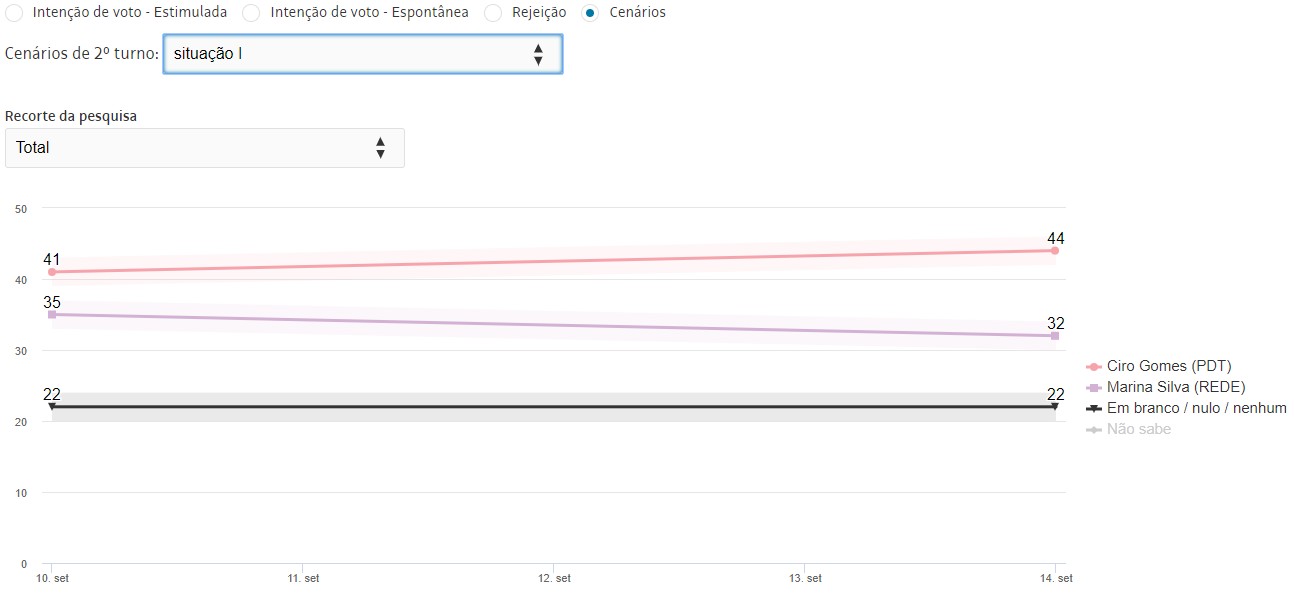
Task: Click the arrows on the Total selector
Action: pyautogui.click(x=380, y=148)
